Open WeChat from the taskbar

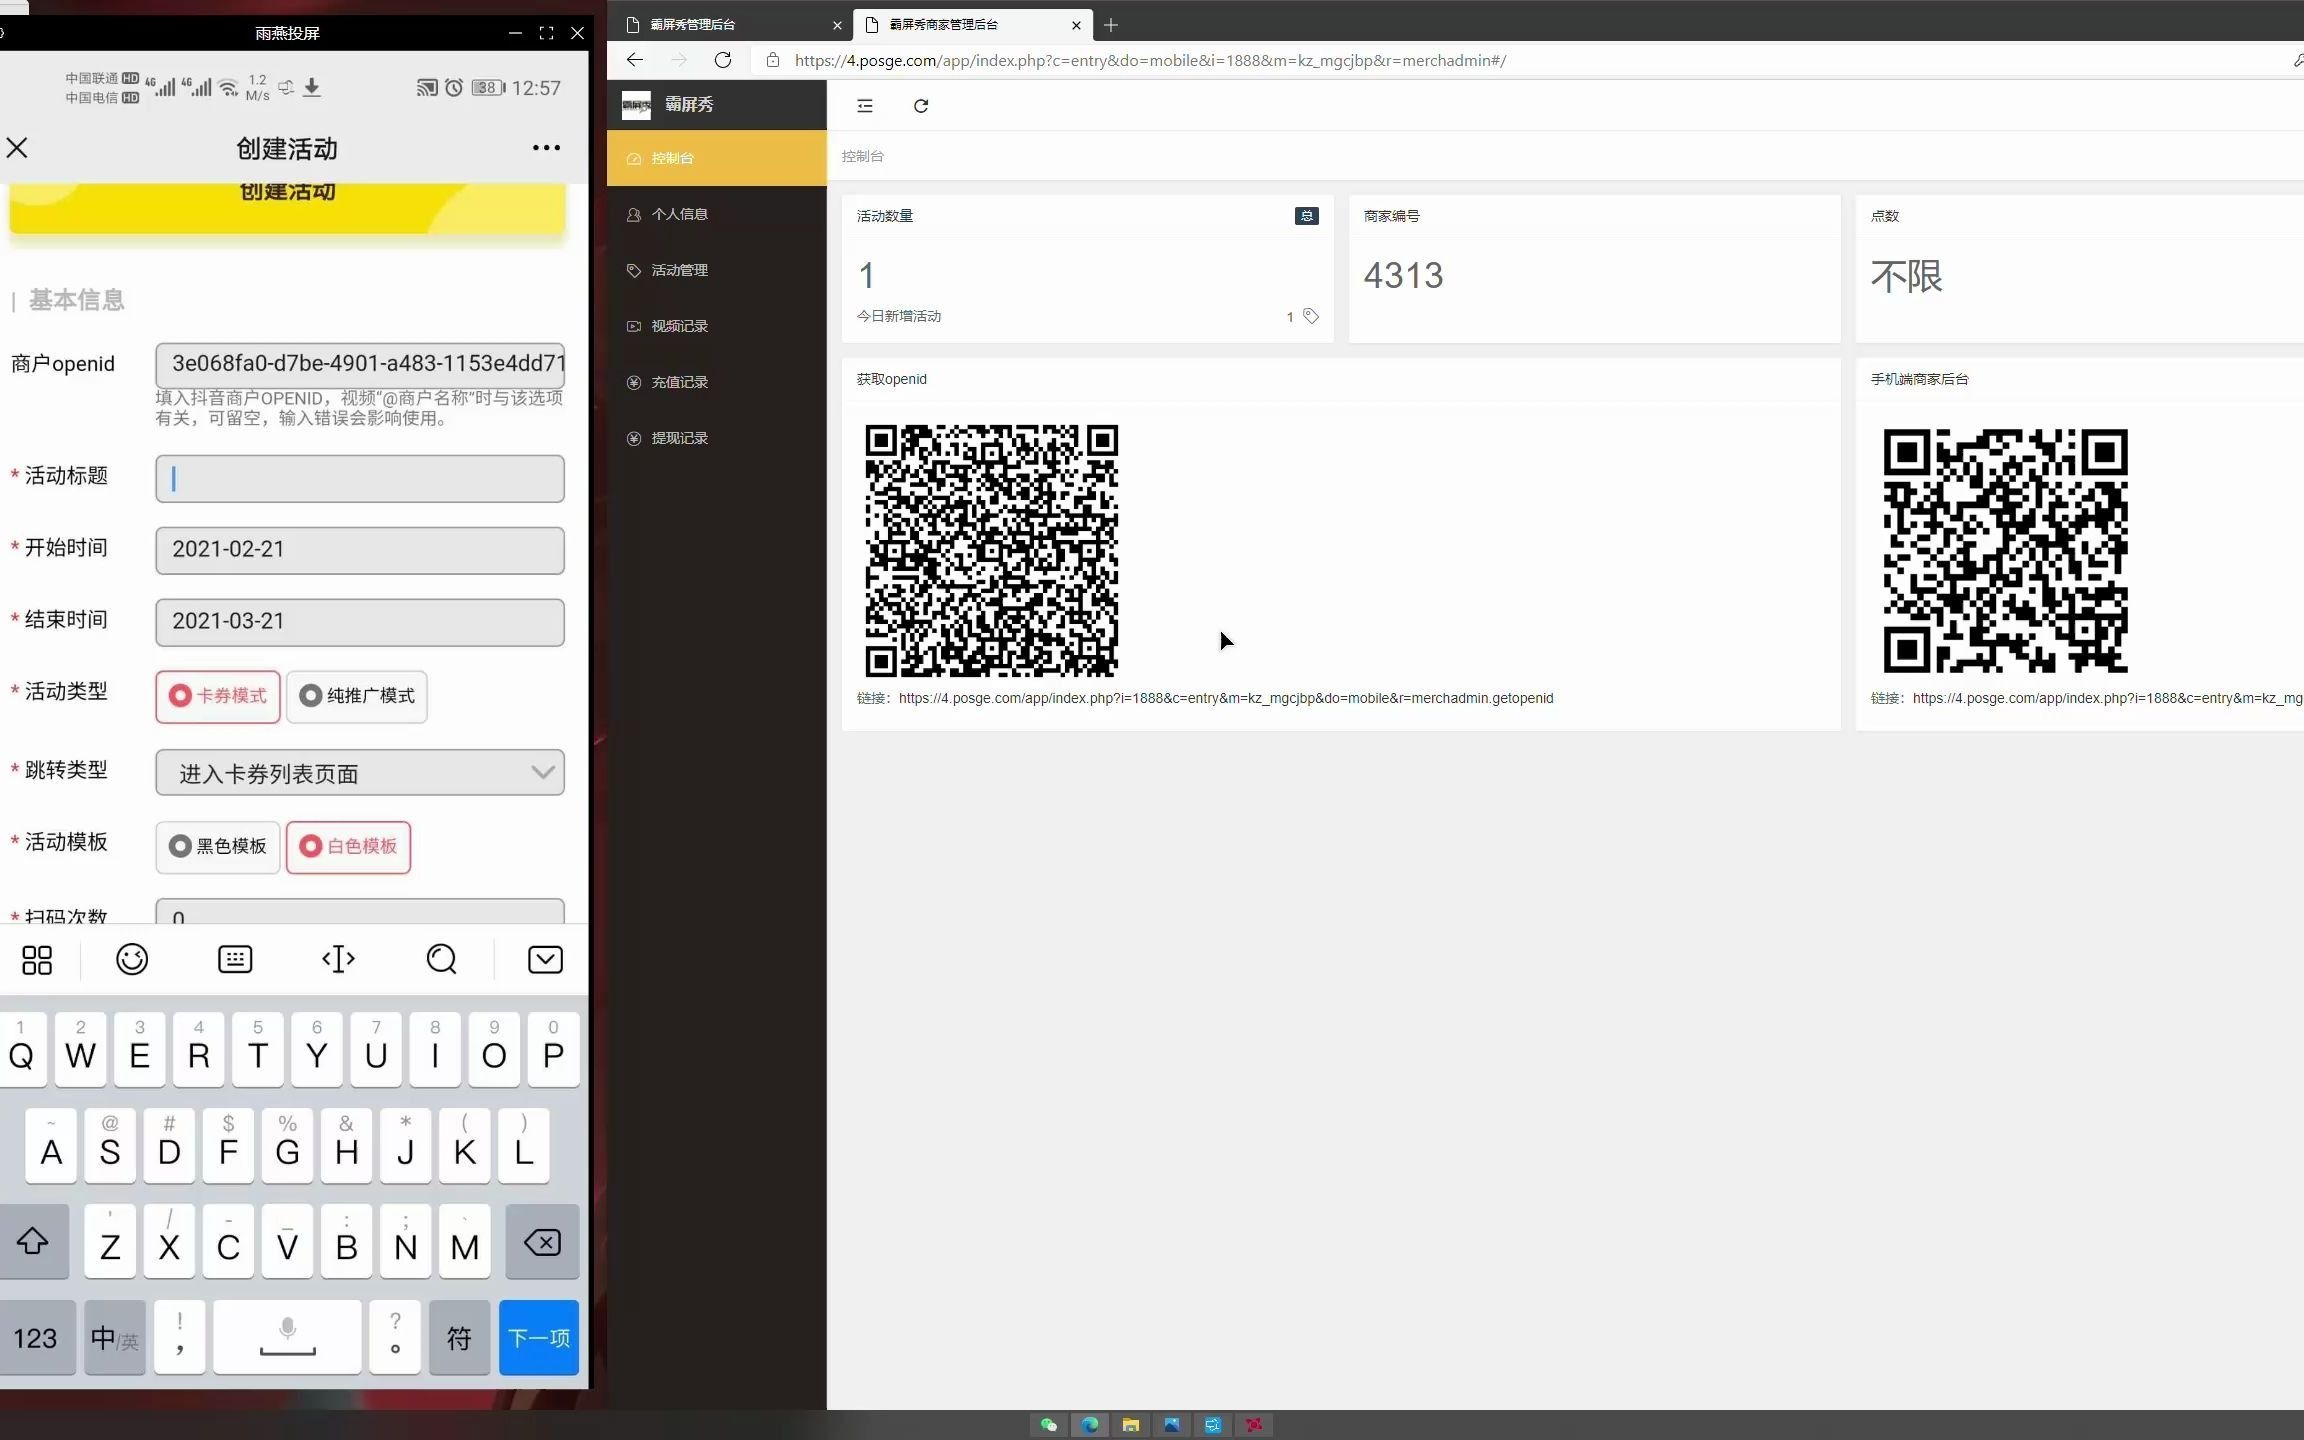(1048, 1425)
